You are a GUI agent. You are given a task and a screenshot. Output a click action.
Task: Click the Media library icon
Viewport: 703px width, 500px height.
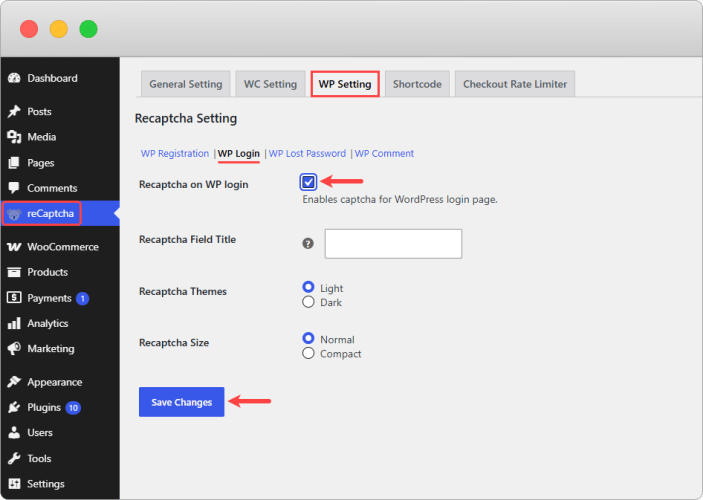(14, 137)
